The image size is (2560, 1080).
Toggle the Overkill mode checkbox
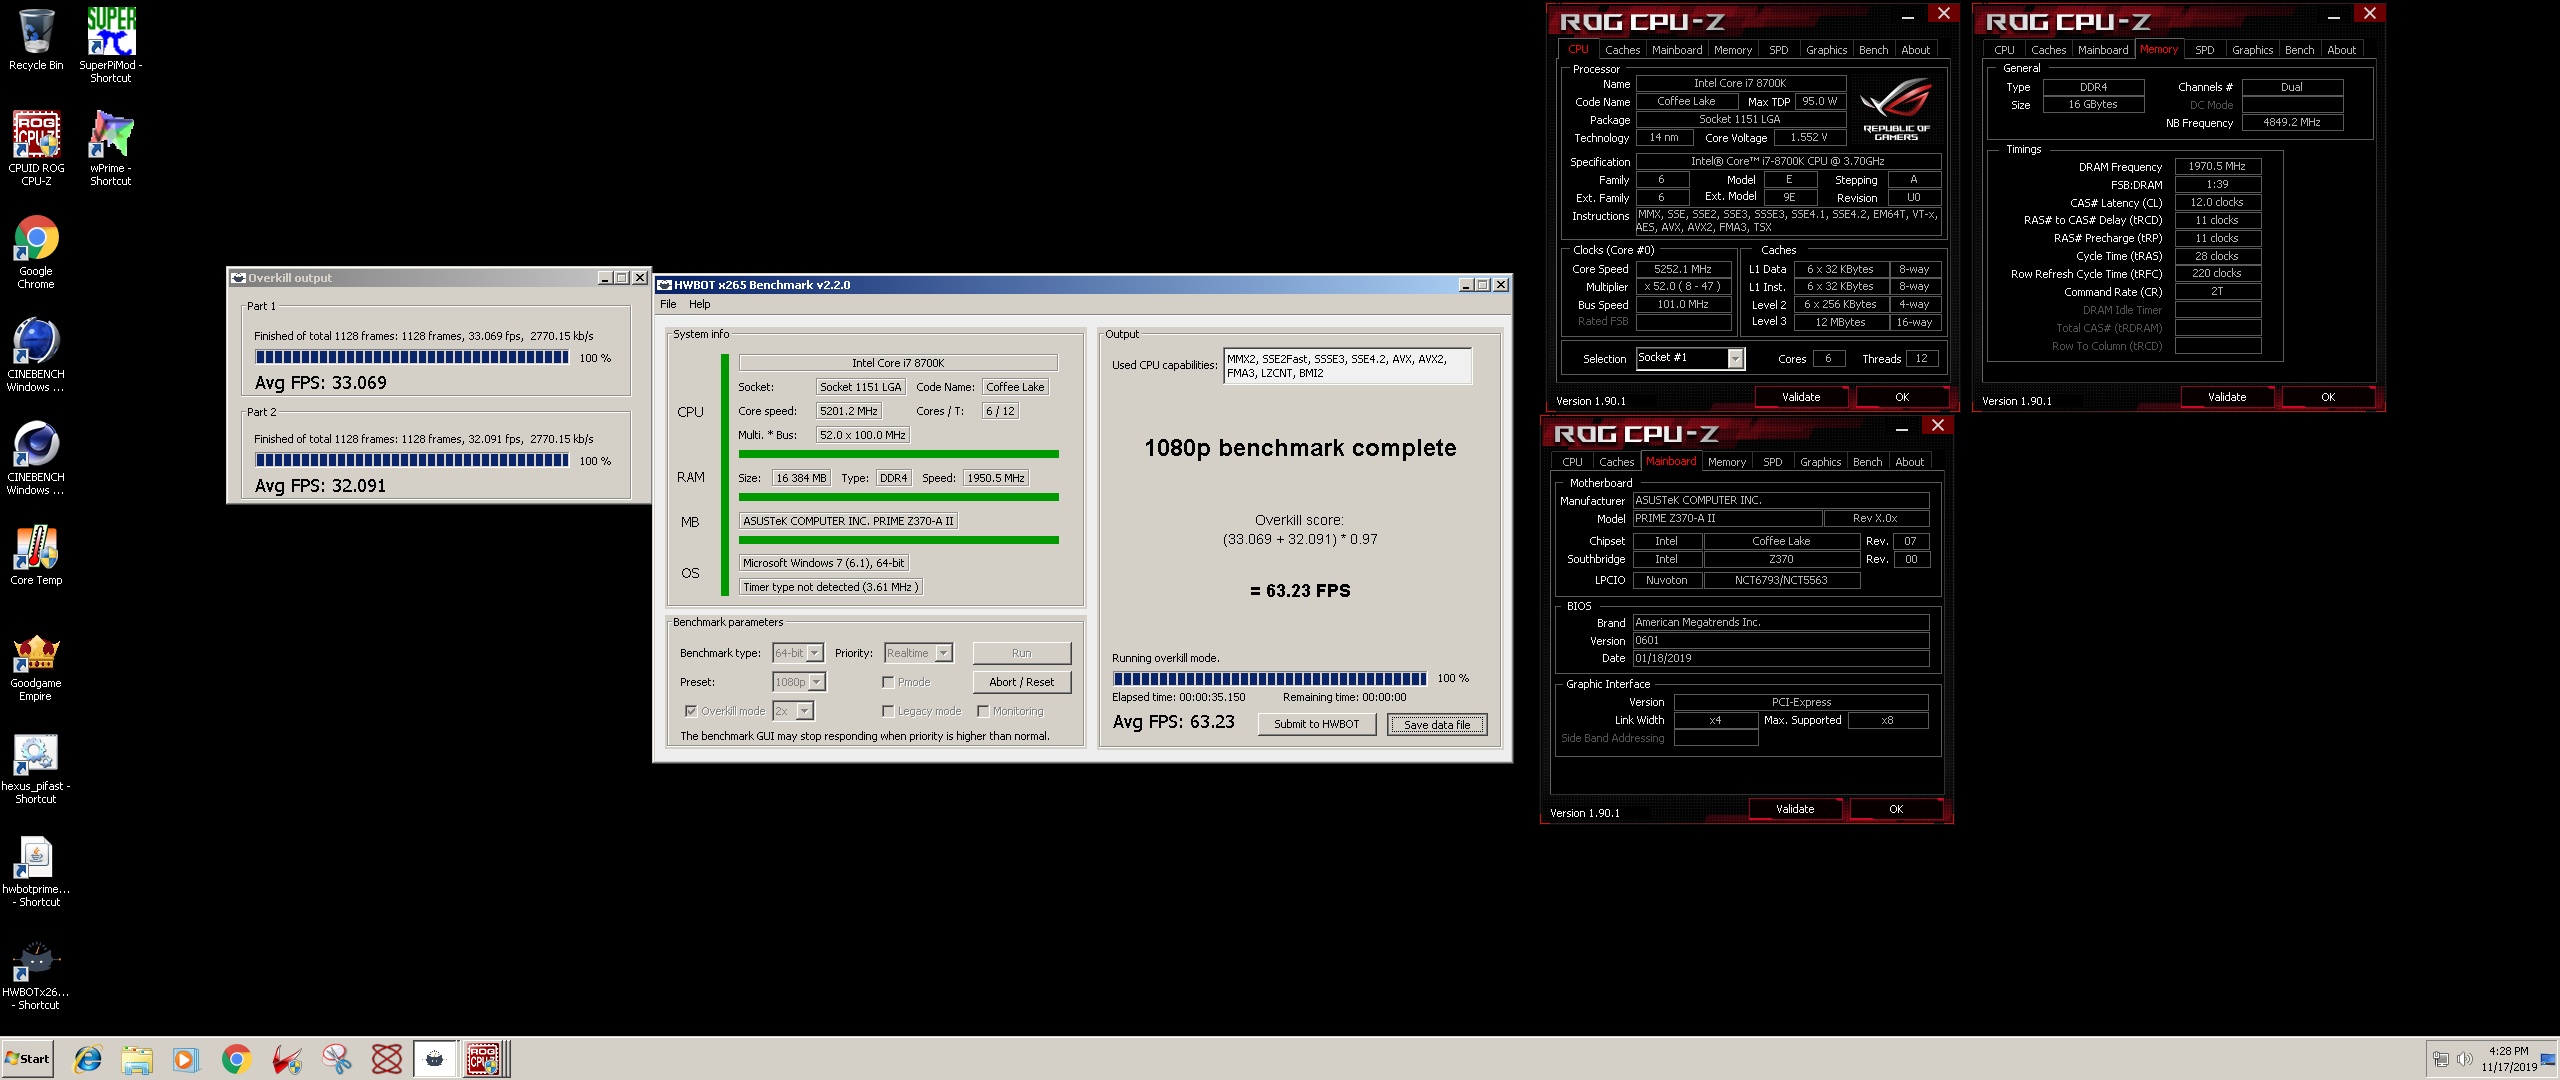pyautogui.click(x=691, y=711)
